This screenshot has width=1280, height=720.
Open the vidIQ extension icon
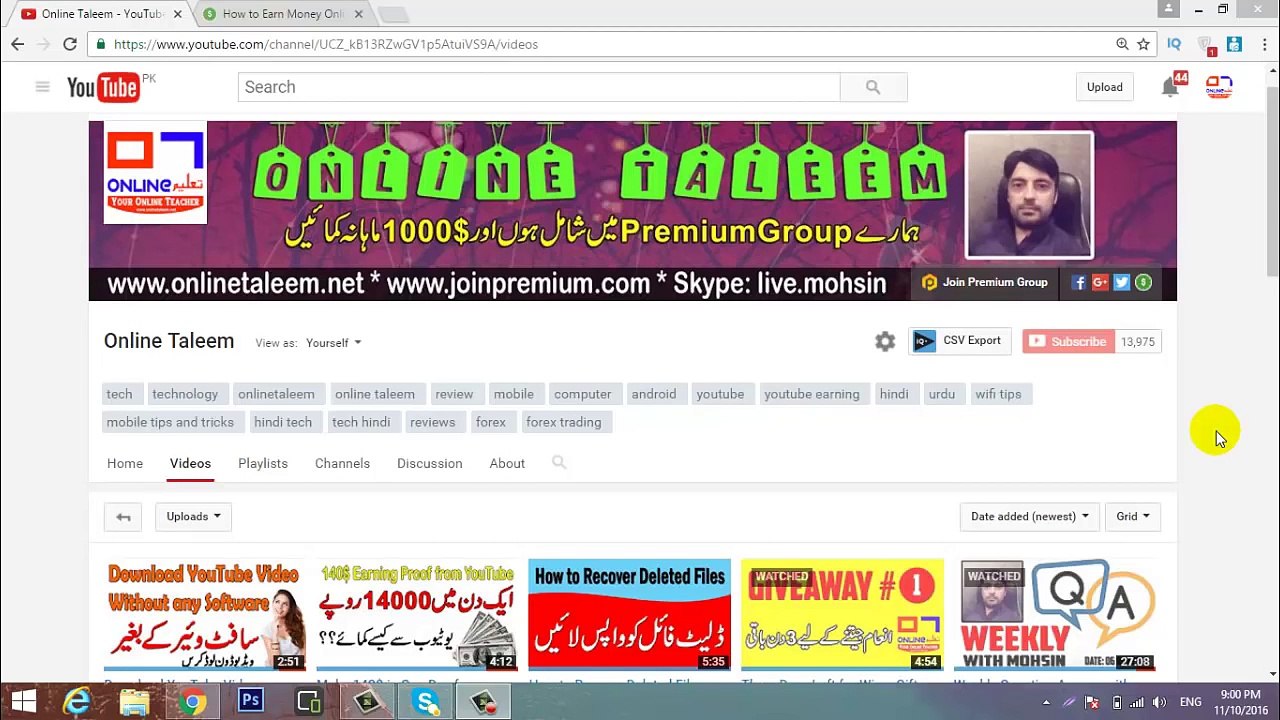pos(1174,44)
